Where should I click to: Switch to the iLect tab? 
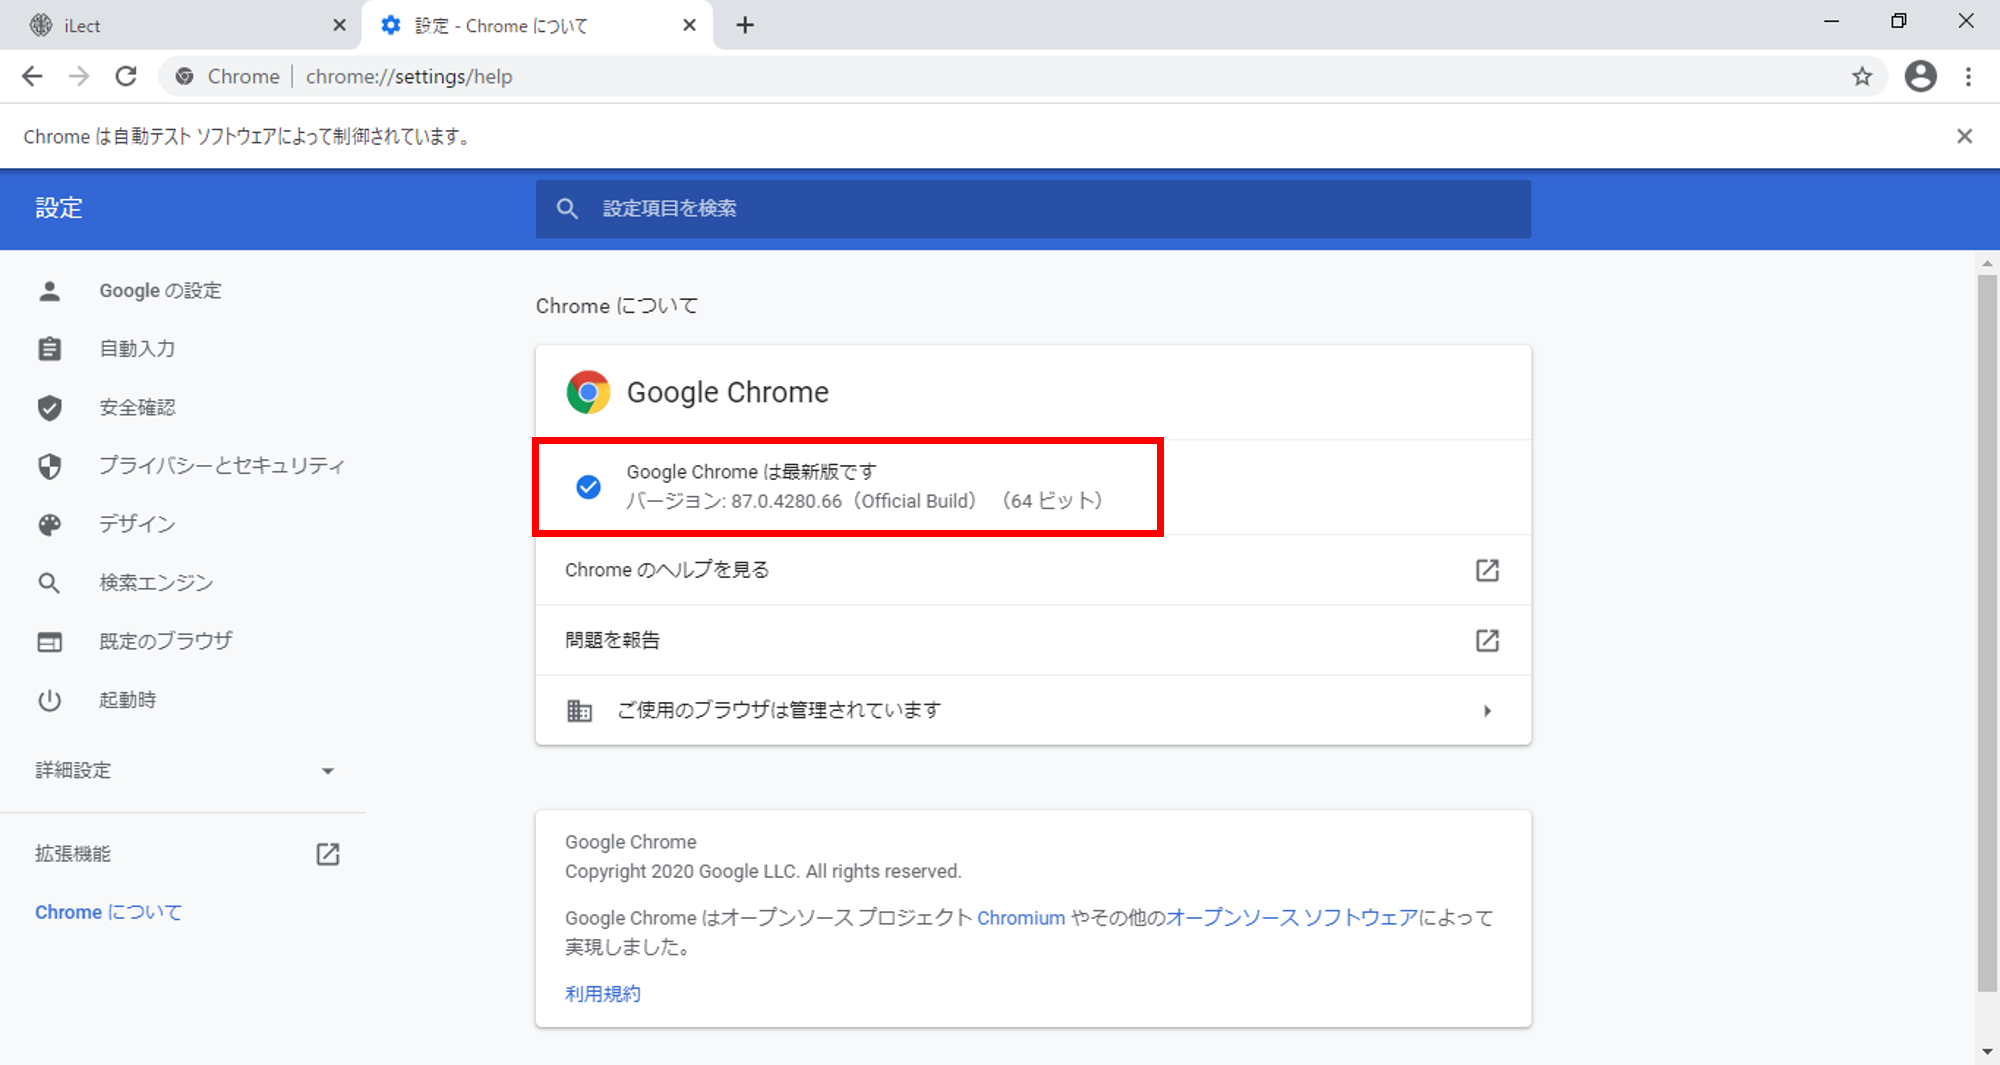tap(180, 25)
